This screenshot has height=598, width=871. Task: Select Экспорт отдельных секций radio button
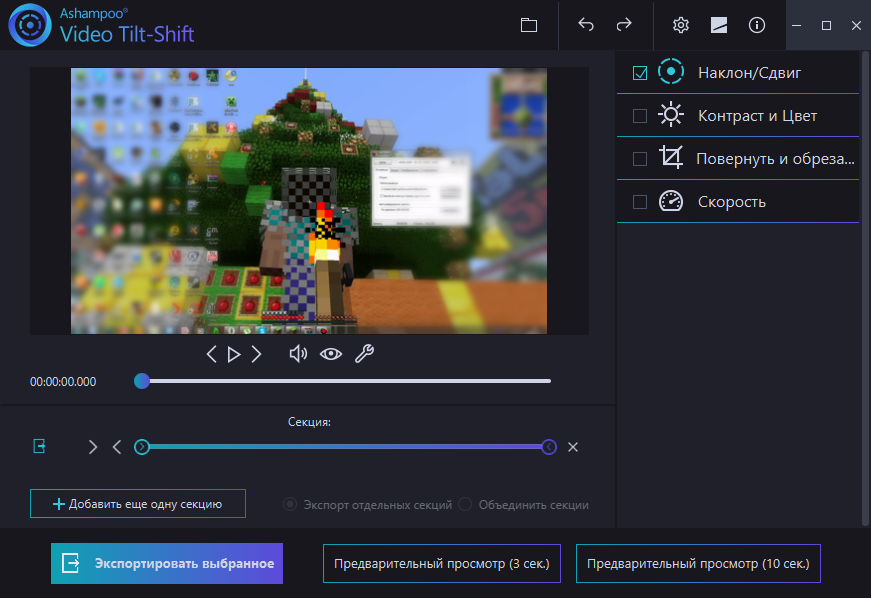[289, 504]
